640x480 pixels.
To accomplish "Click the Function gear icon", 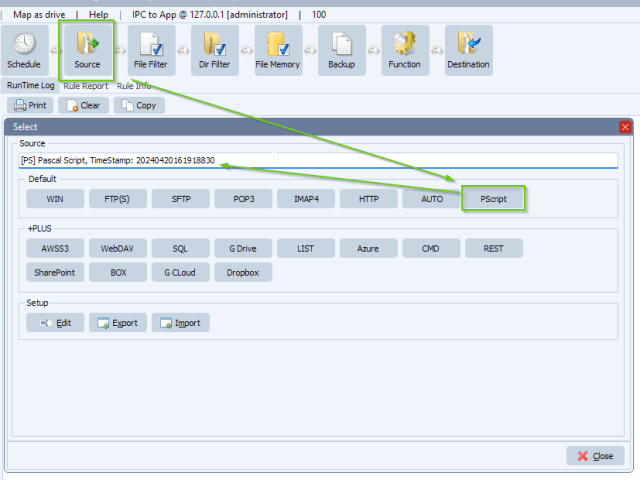I will [405, 50].
